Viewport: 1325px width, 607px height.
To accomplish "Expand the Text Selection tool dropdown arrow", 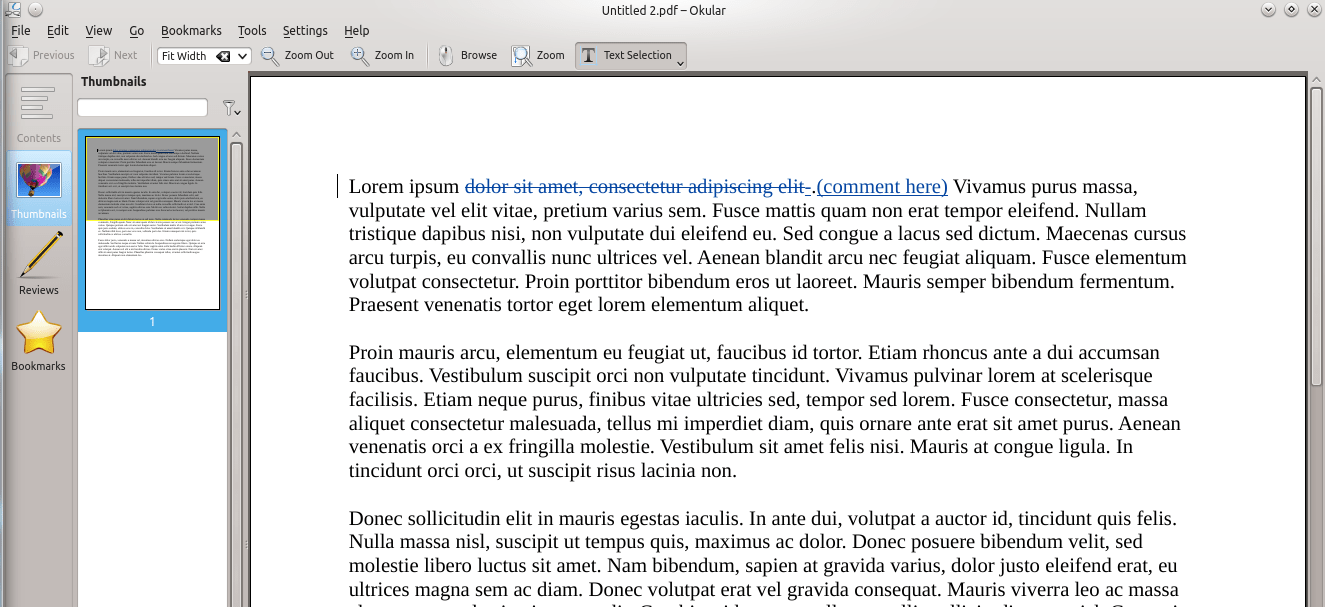I will (x=681, y=62).
